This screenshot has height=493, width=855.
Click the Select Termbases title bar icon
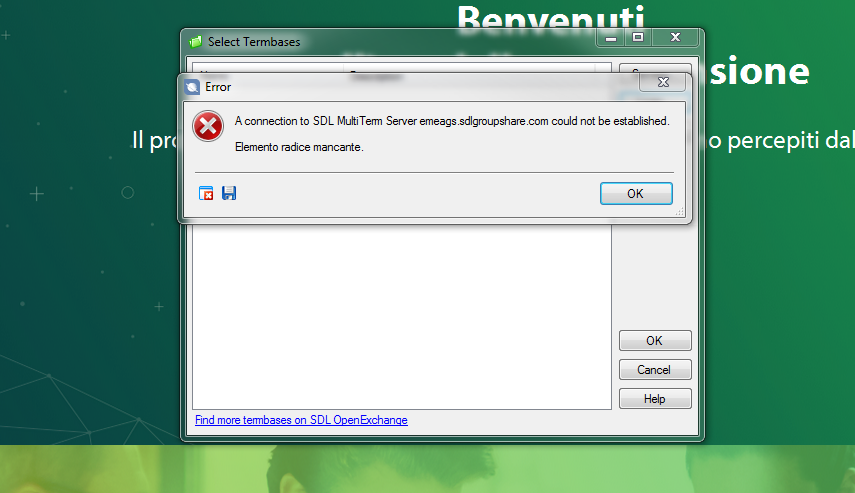pyautogui.click(x=195, y=42)
